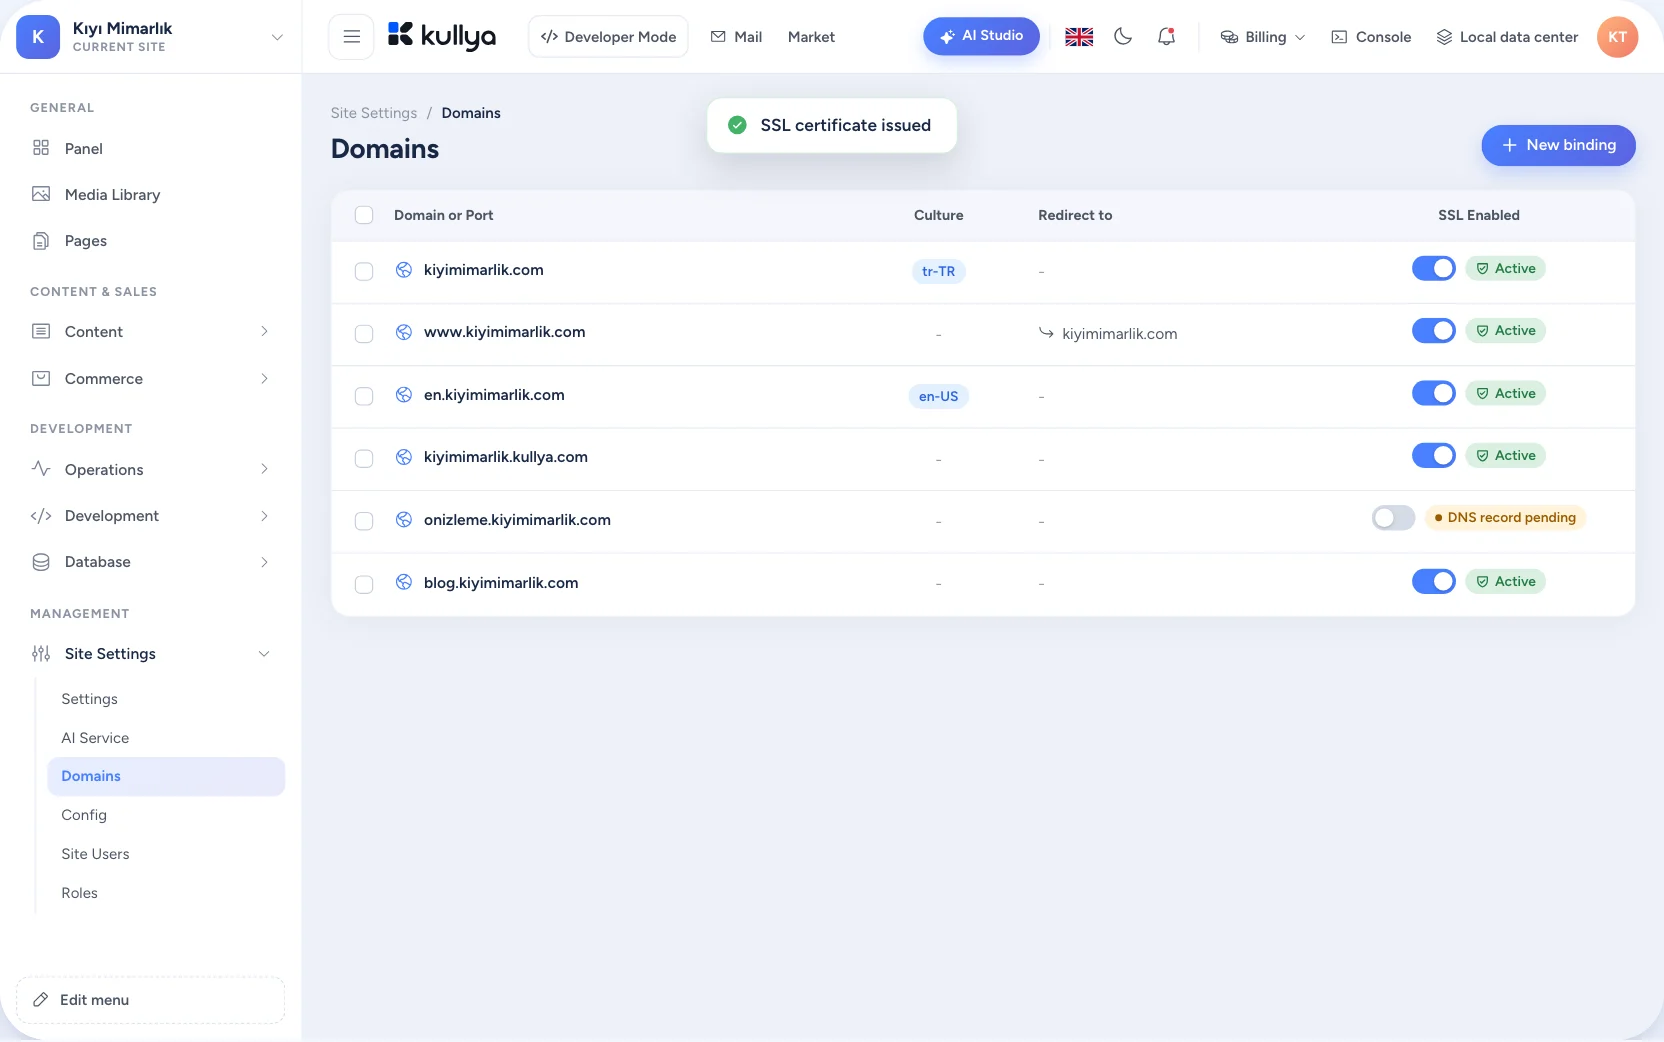
Task: Open Market from top bar
Action: [x=811, y=37]
